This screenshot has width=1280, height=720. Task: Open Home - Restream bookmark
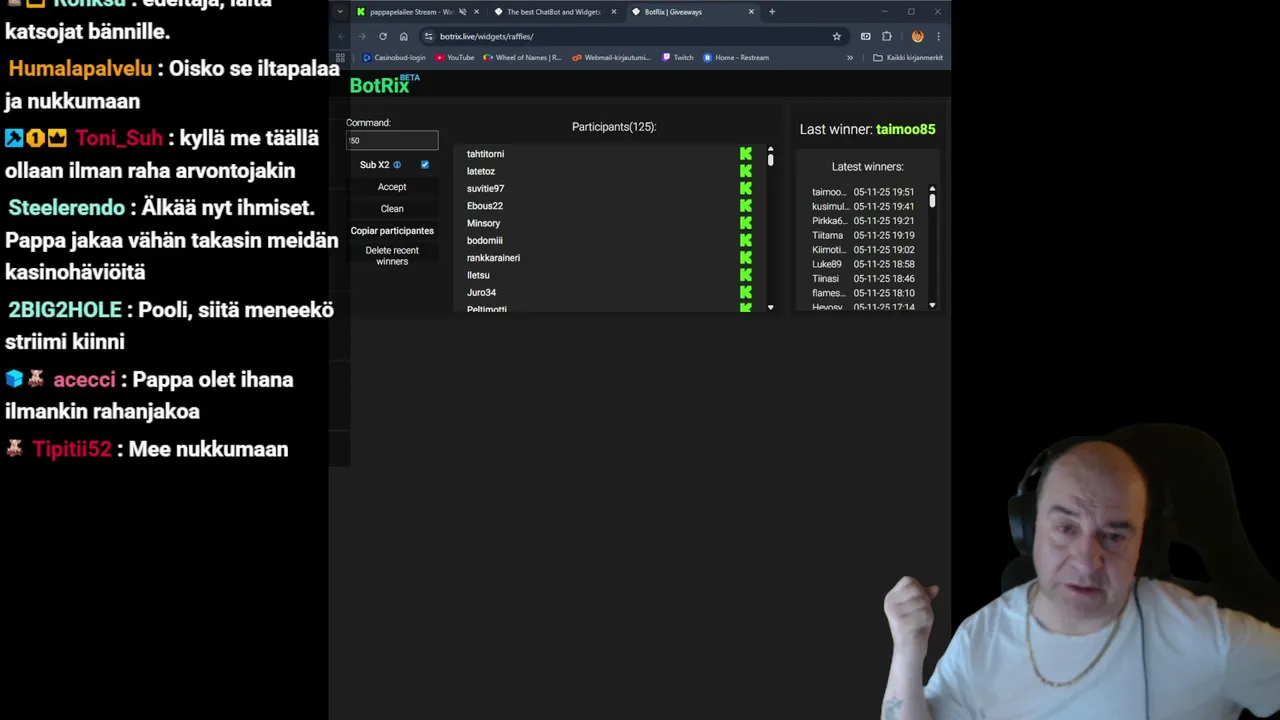tap(736, 57)
